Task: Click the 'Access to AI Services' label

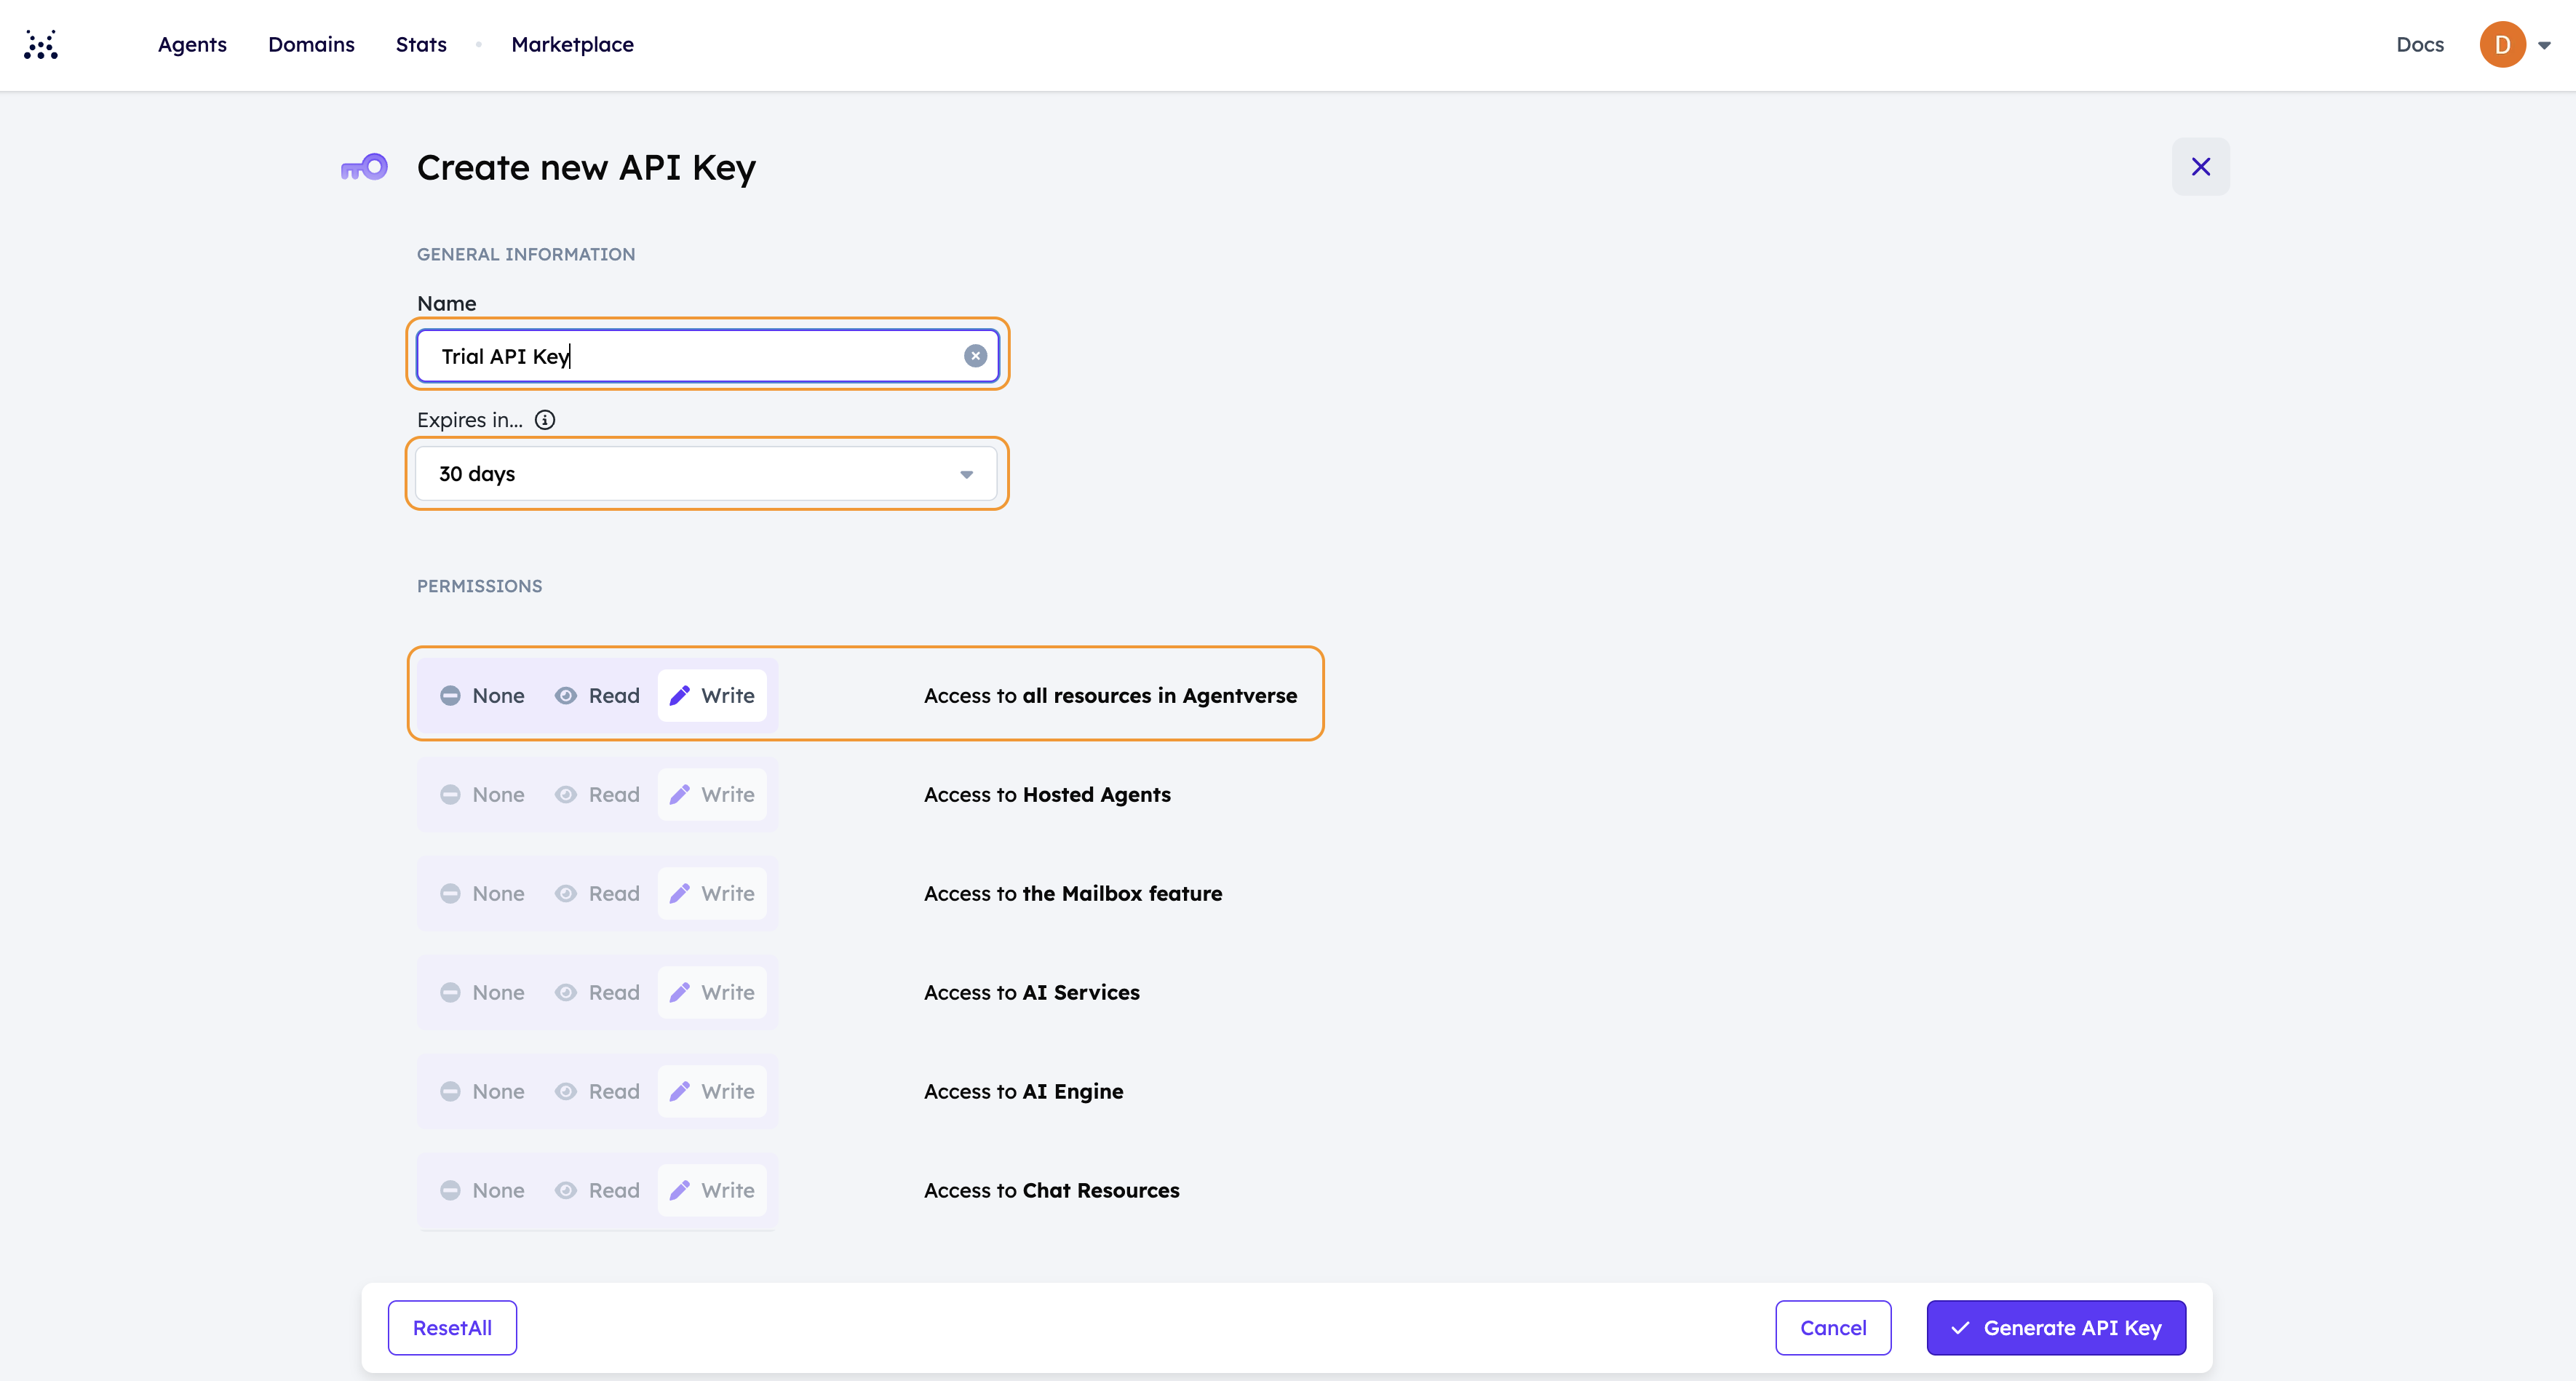Action: (x=1031, y=993)
